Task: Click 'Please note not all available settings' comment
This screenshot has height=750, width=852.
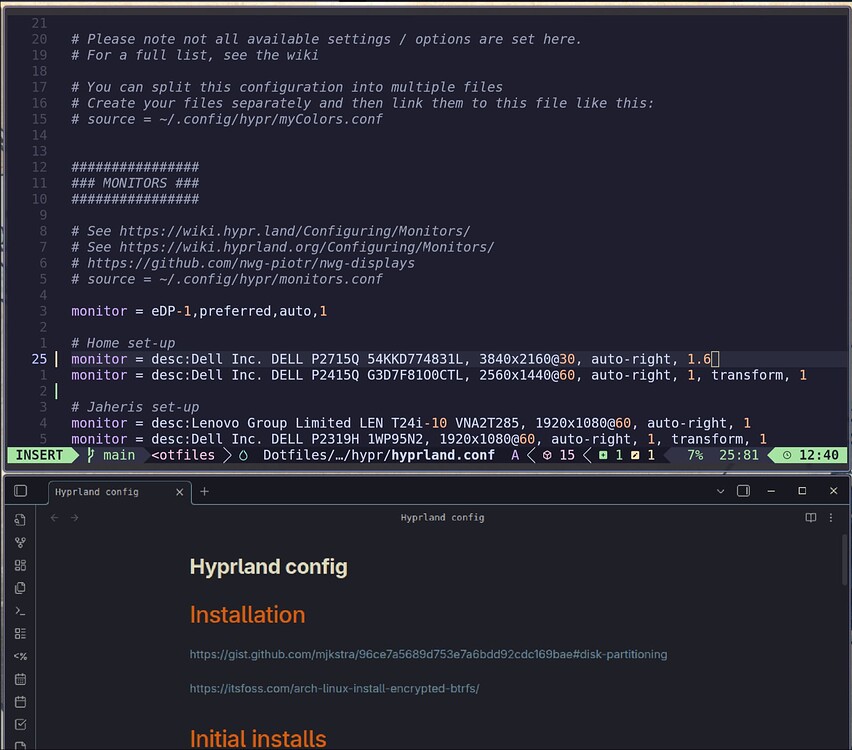Action: click(x=326, y=39)
